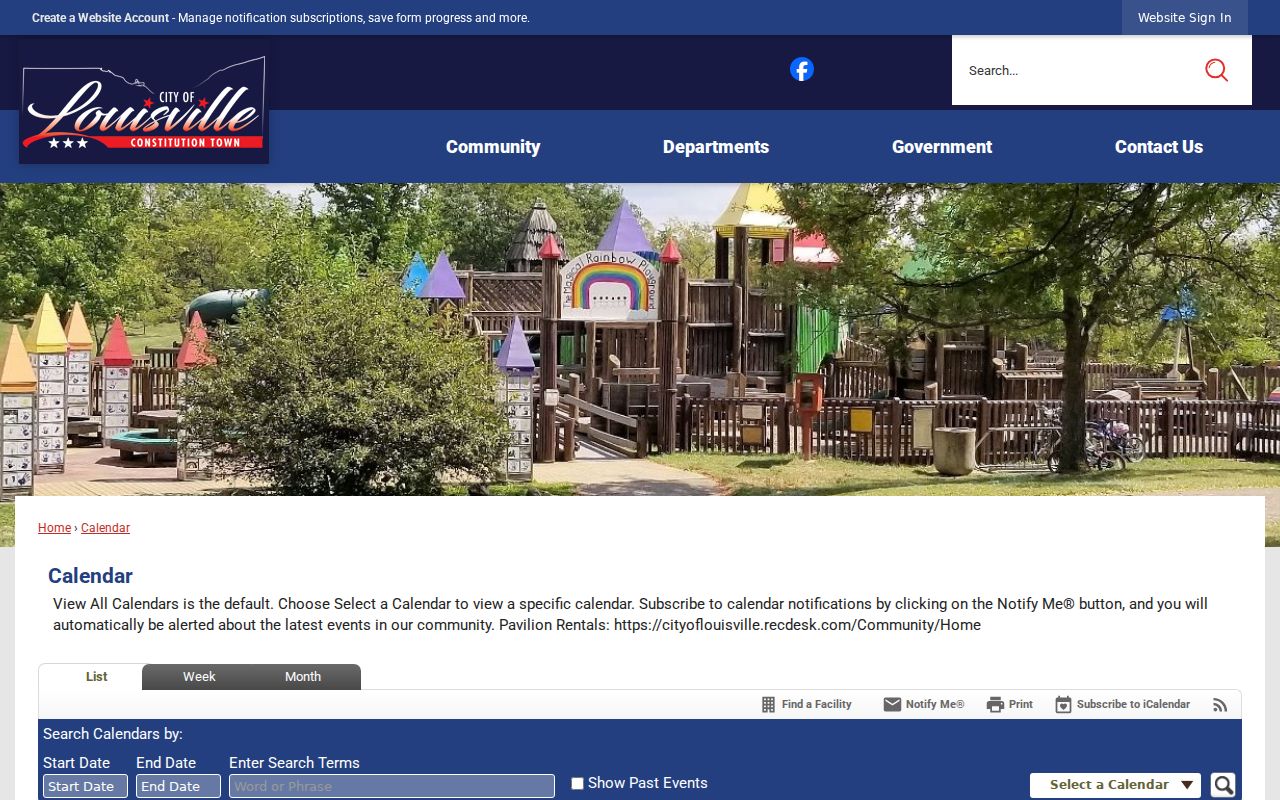Expand the Select a Calendar dropdown
The width and height of the screenshot is (1280, 800).
[x=1115, y=785]
